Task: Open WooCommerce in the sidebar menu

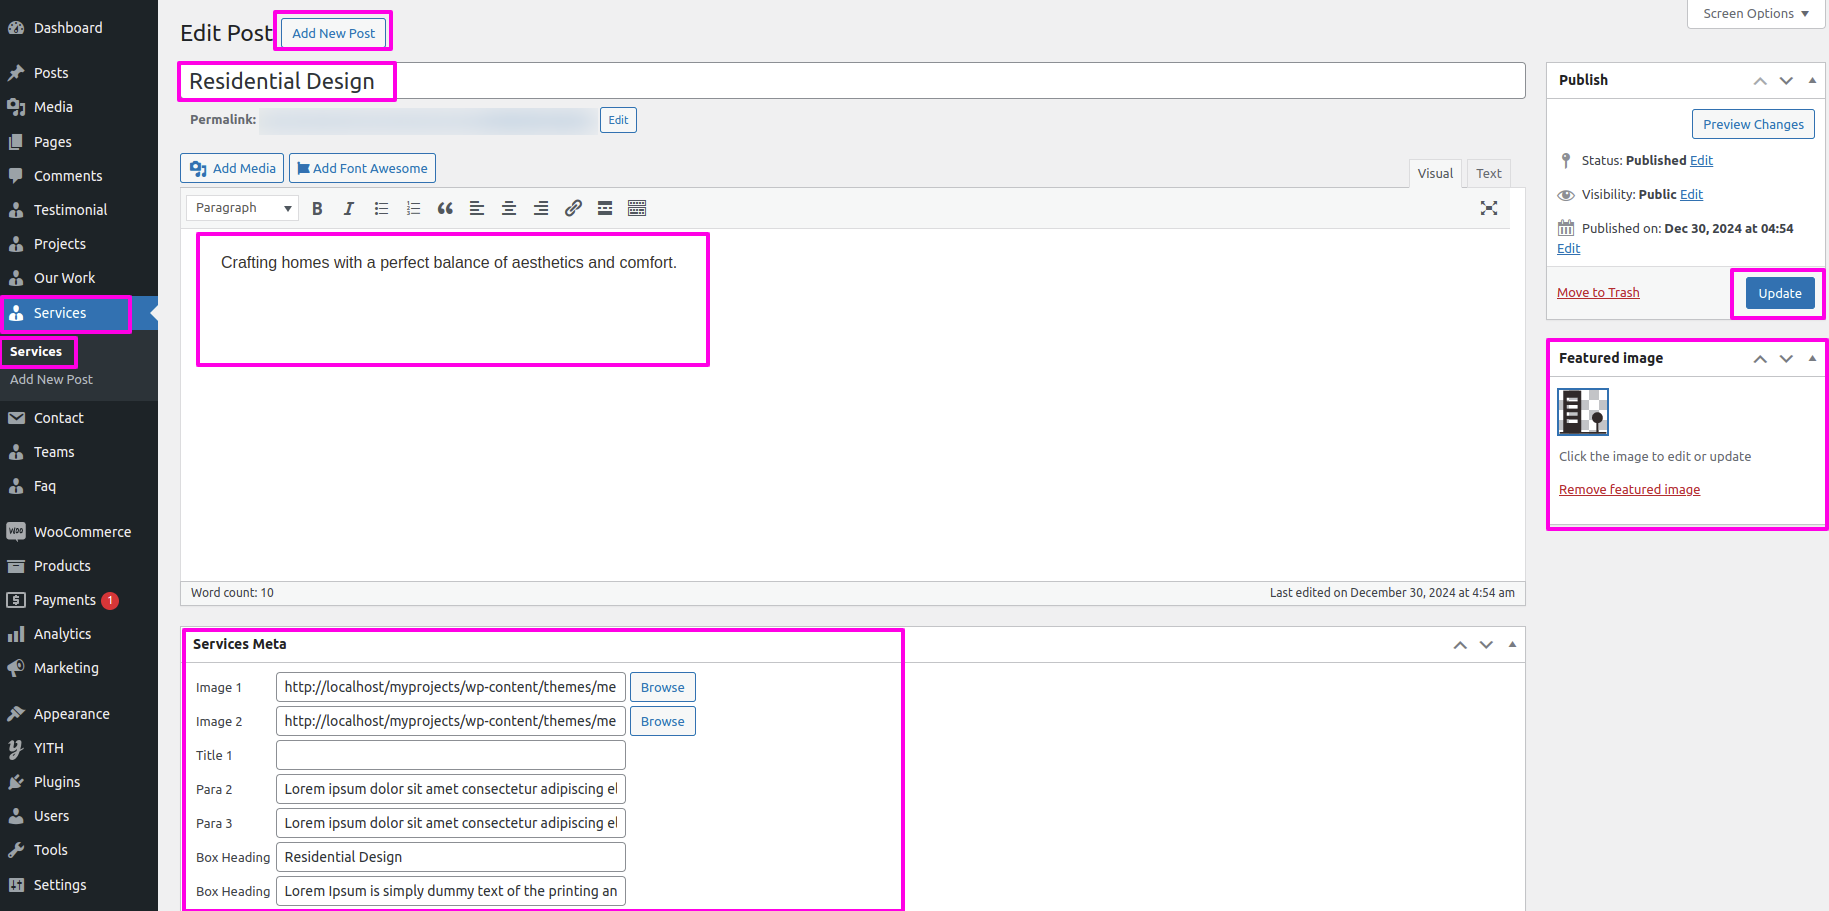Action: pyautogui.click(x=82, y=532)
